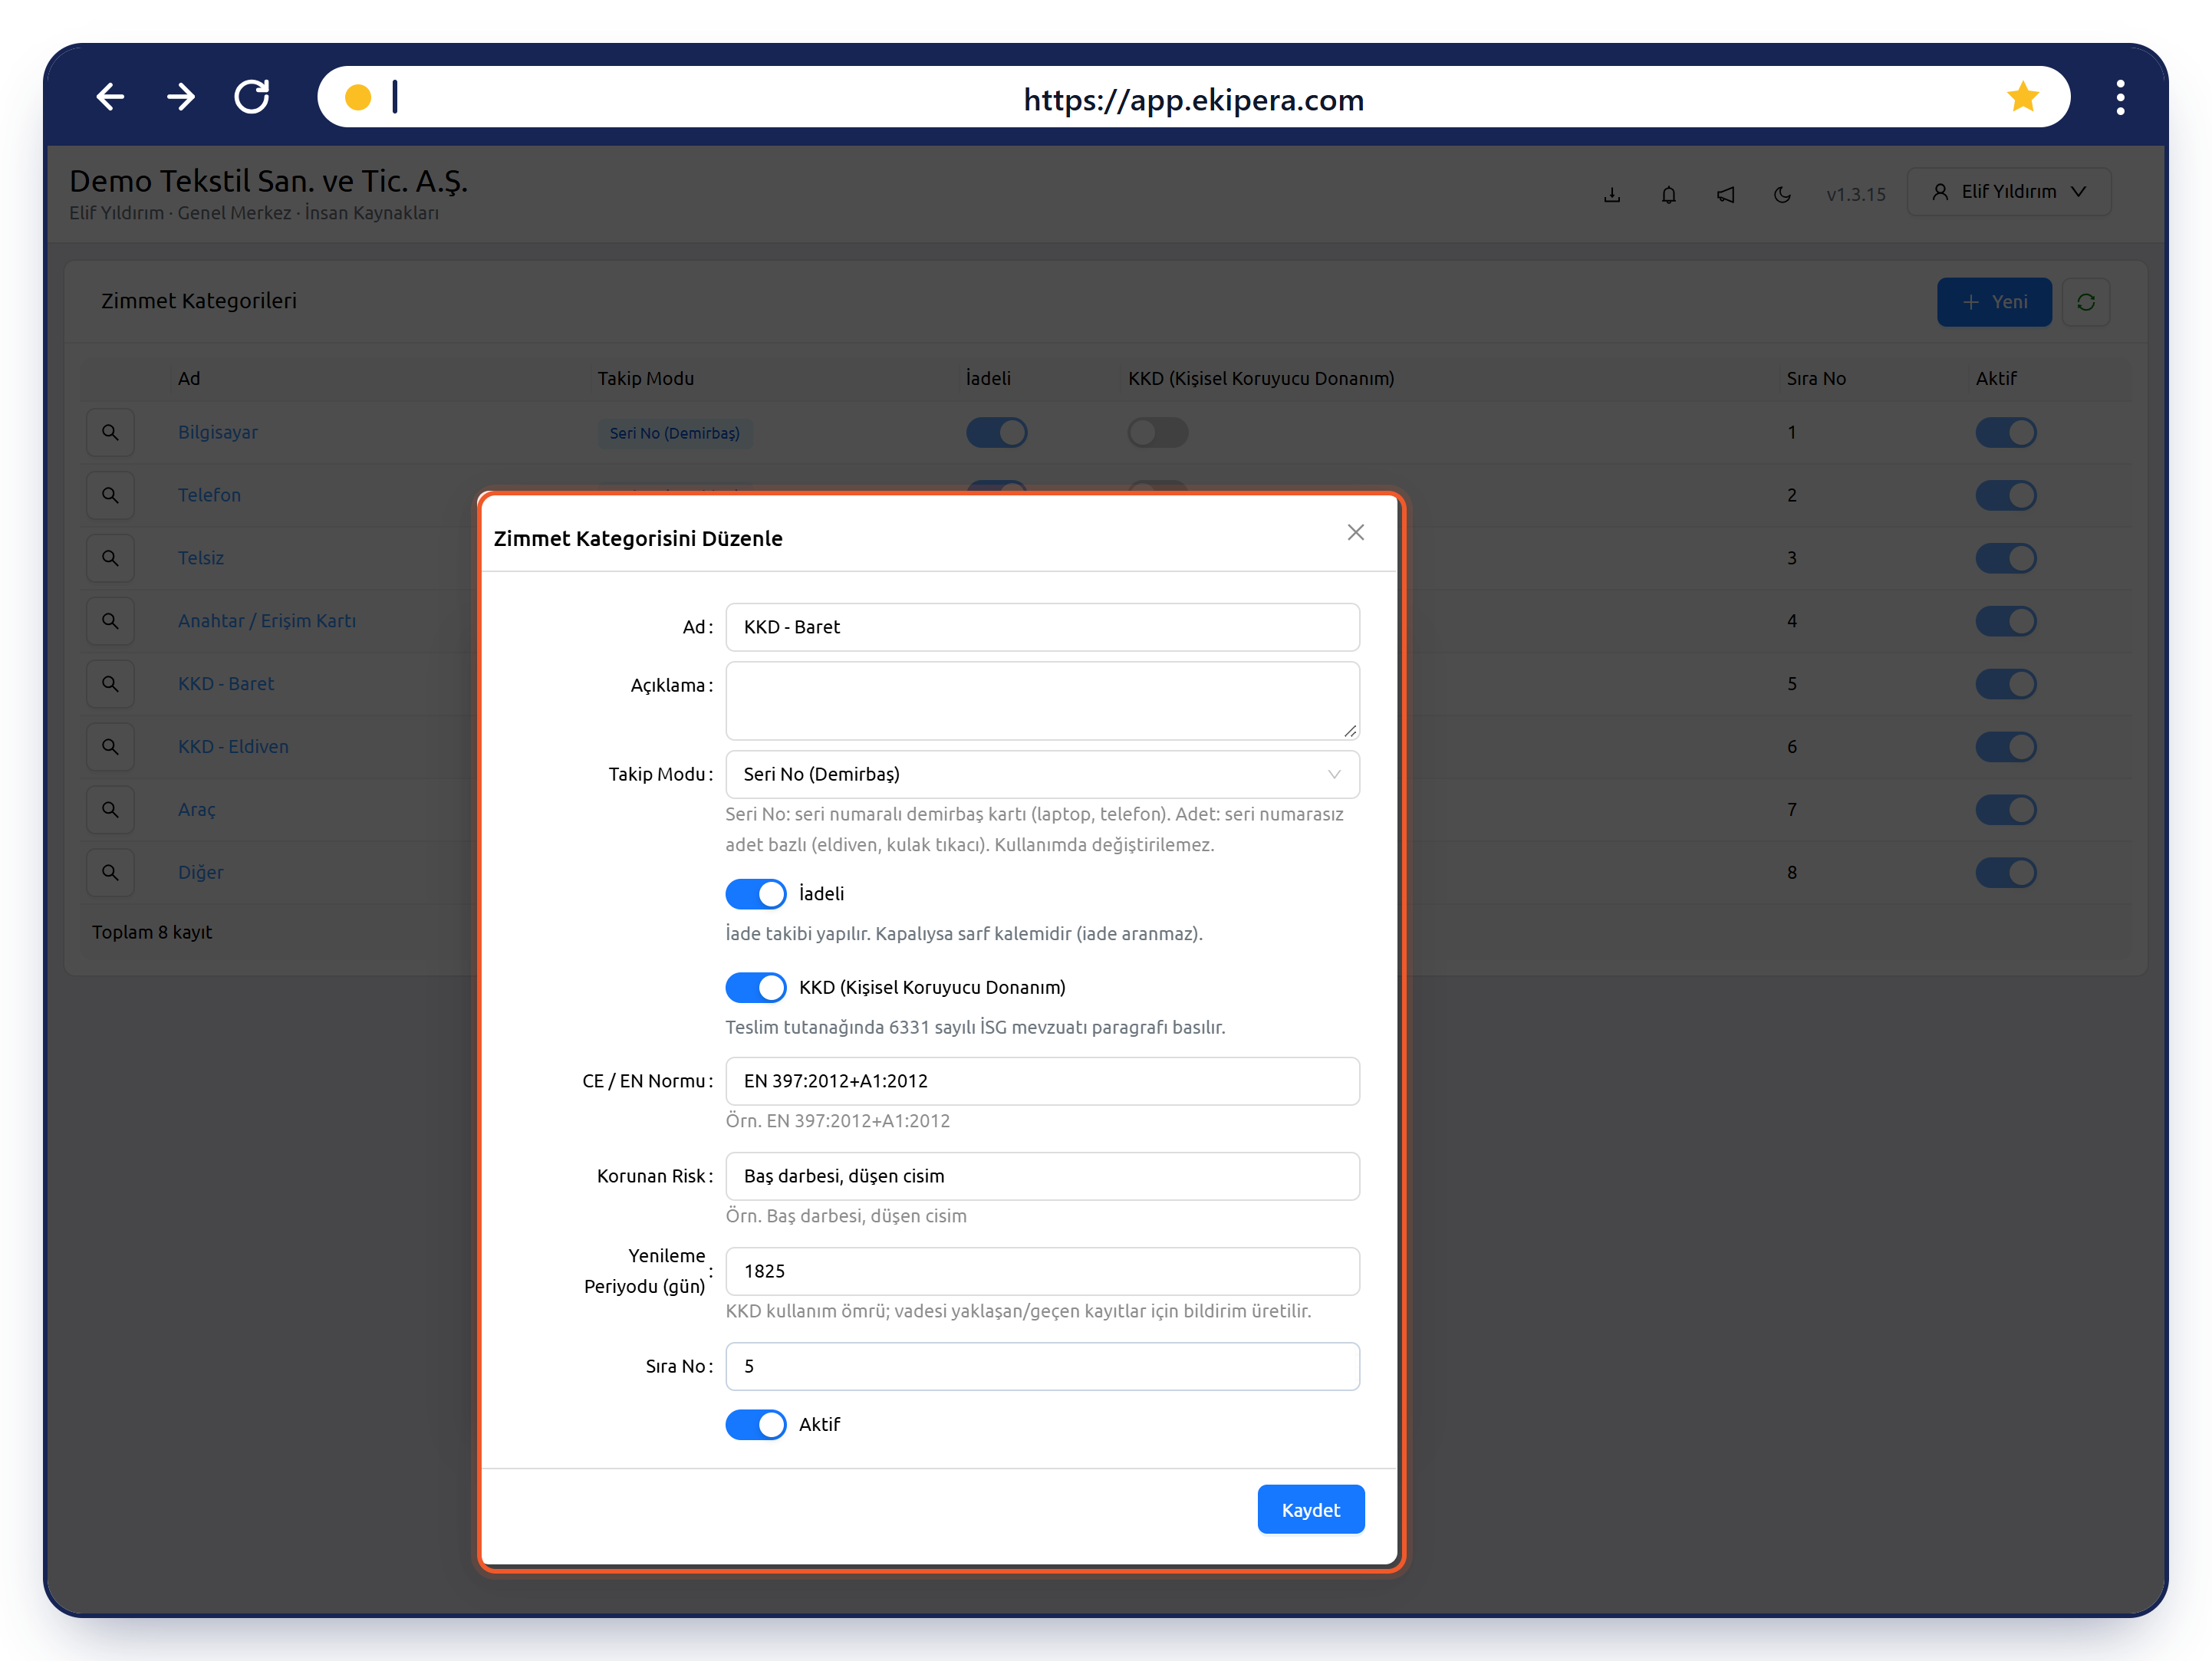Open notifications bell icon
This screenshot has width=2212, height=1661.
[1669, 194]
